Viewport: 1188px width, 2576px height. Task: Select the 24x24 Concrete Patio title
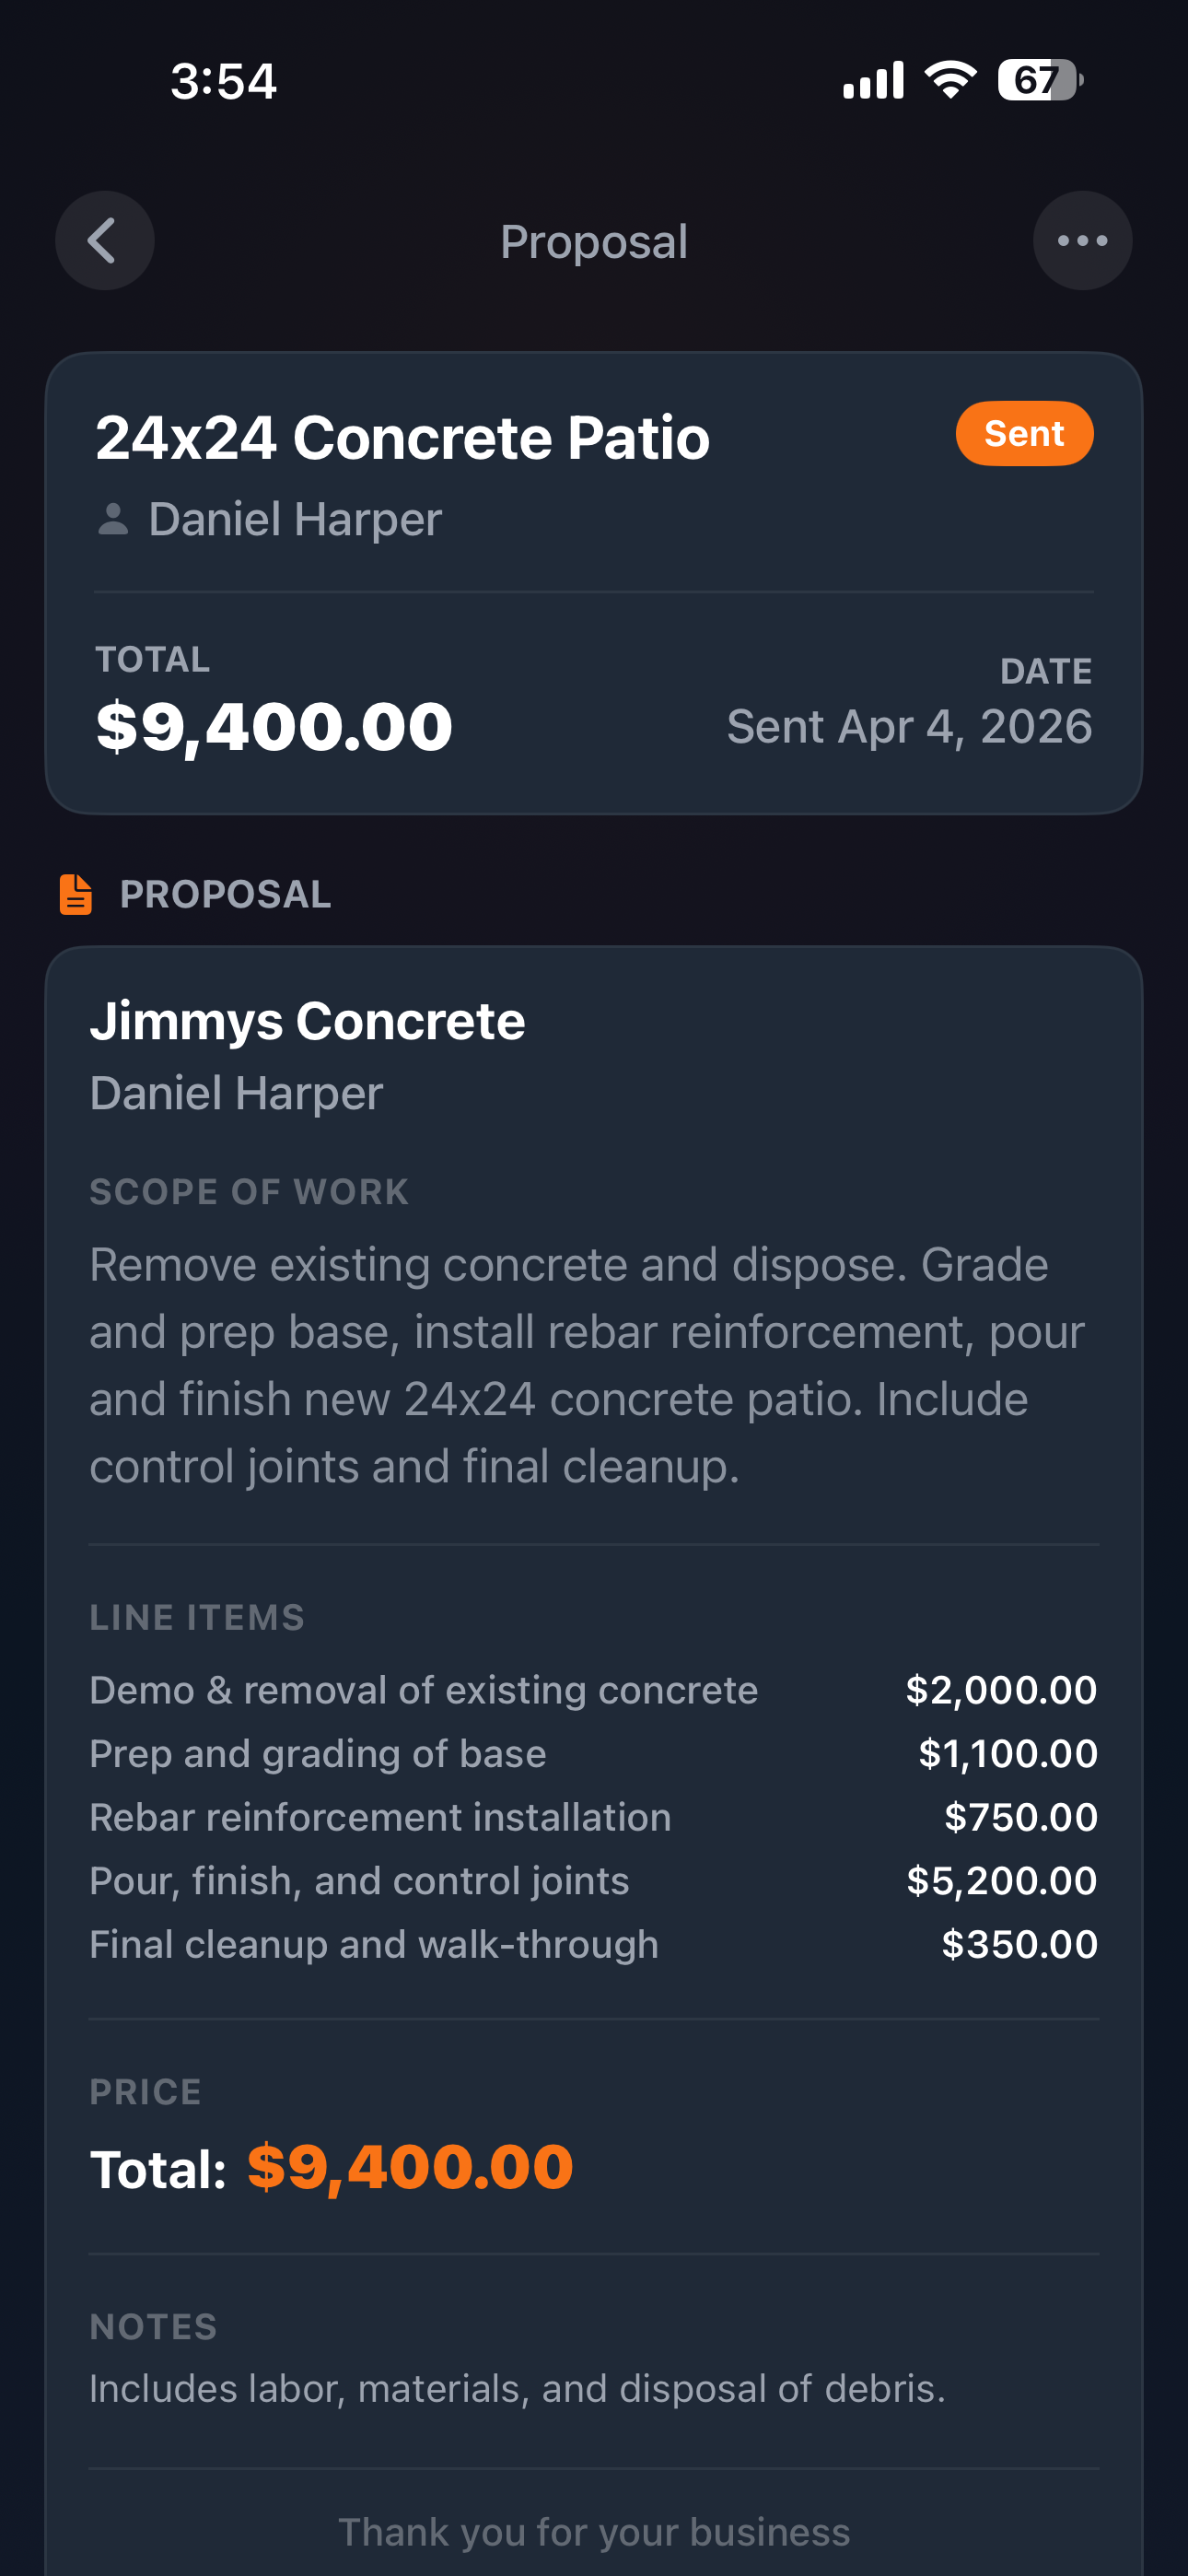tap(402, 438)
